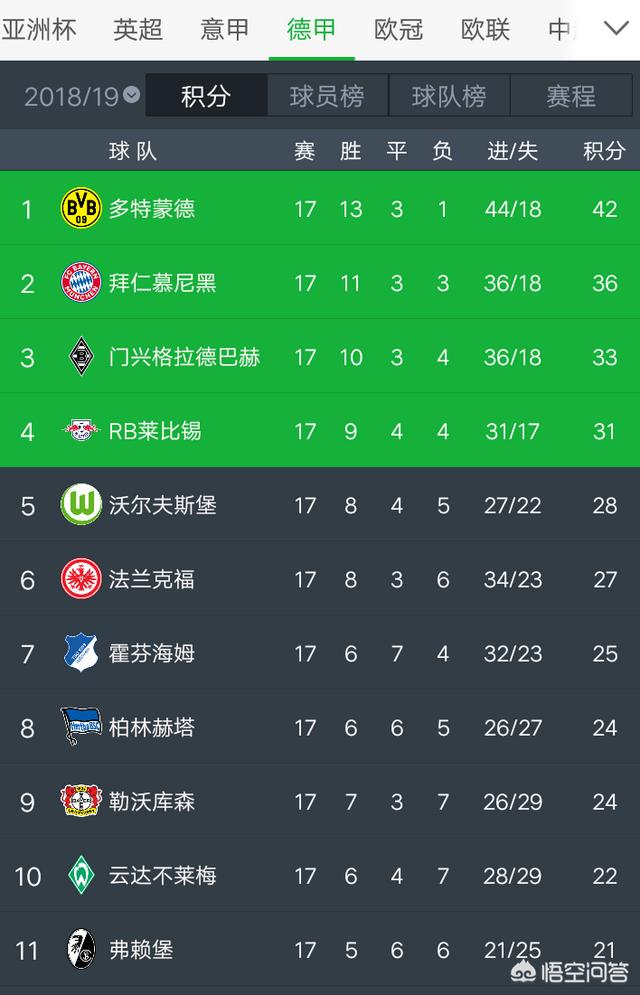The width and height of the screenshot is (640, 995).
Task: Tap the Mönchengladbach diamond logo
Action: click(81, 357)
